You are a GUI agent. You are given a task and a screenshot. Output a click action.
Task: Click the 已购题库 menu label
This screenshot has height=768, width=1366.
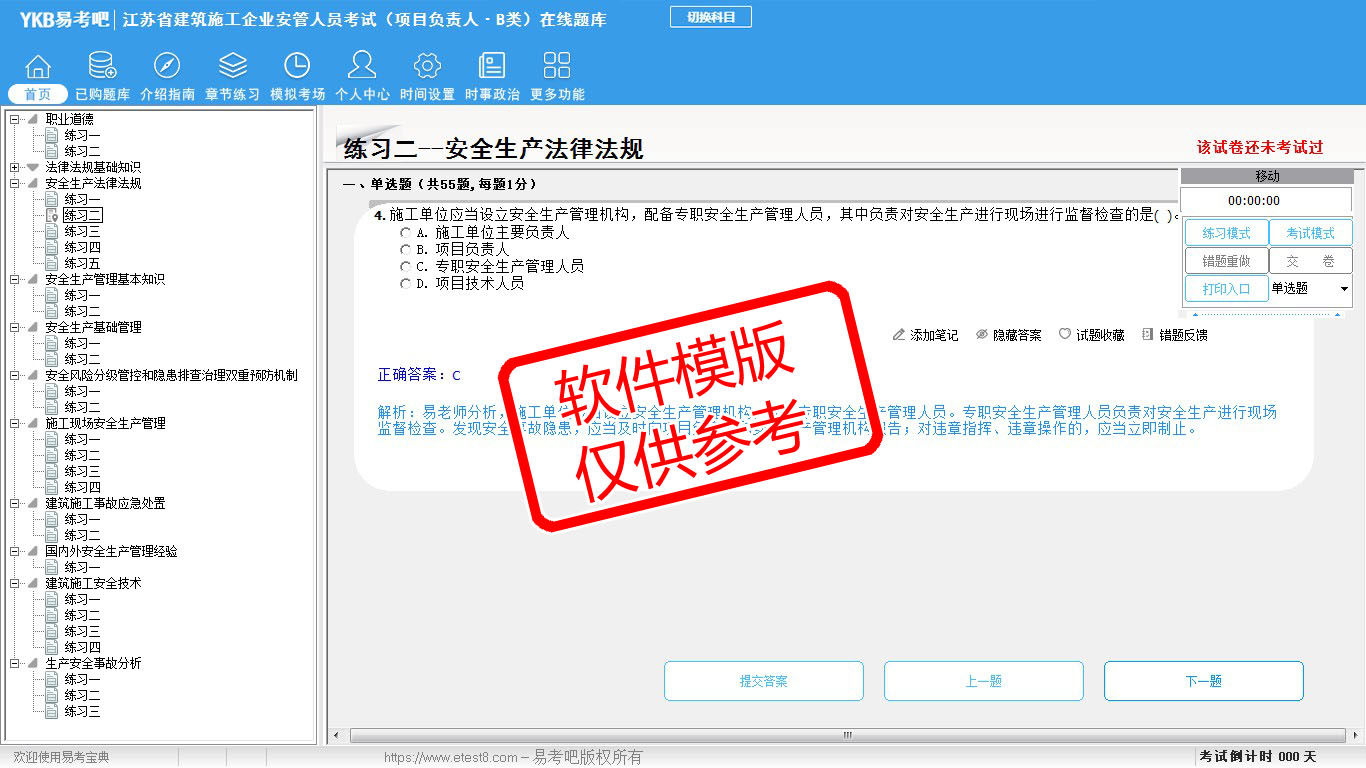(x=102, y=94)
